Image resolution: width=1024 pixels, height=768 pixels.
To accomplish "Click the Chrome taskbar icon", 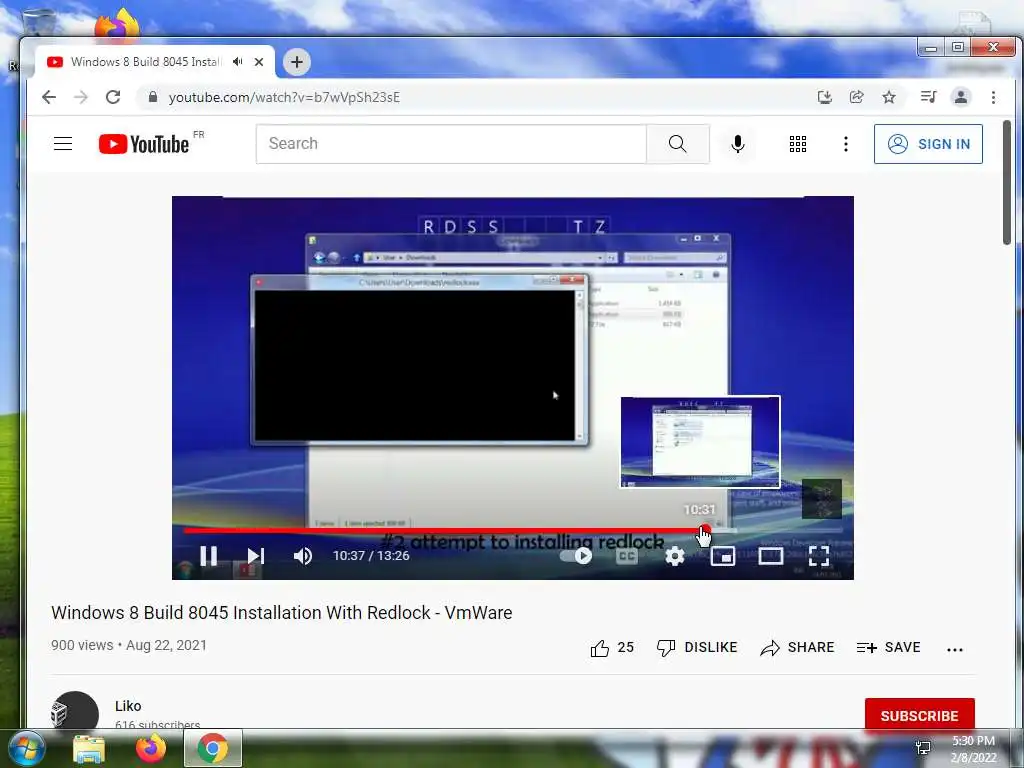I will click(x=213, y=748).
